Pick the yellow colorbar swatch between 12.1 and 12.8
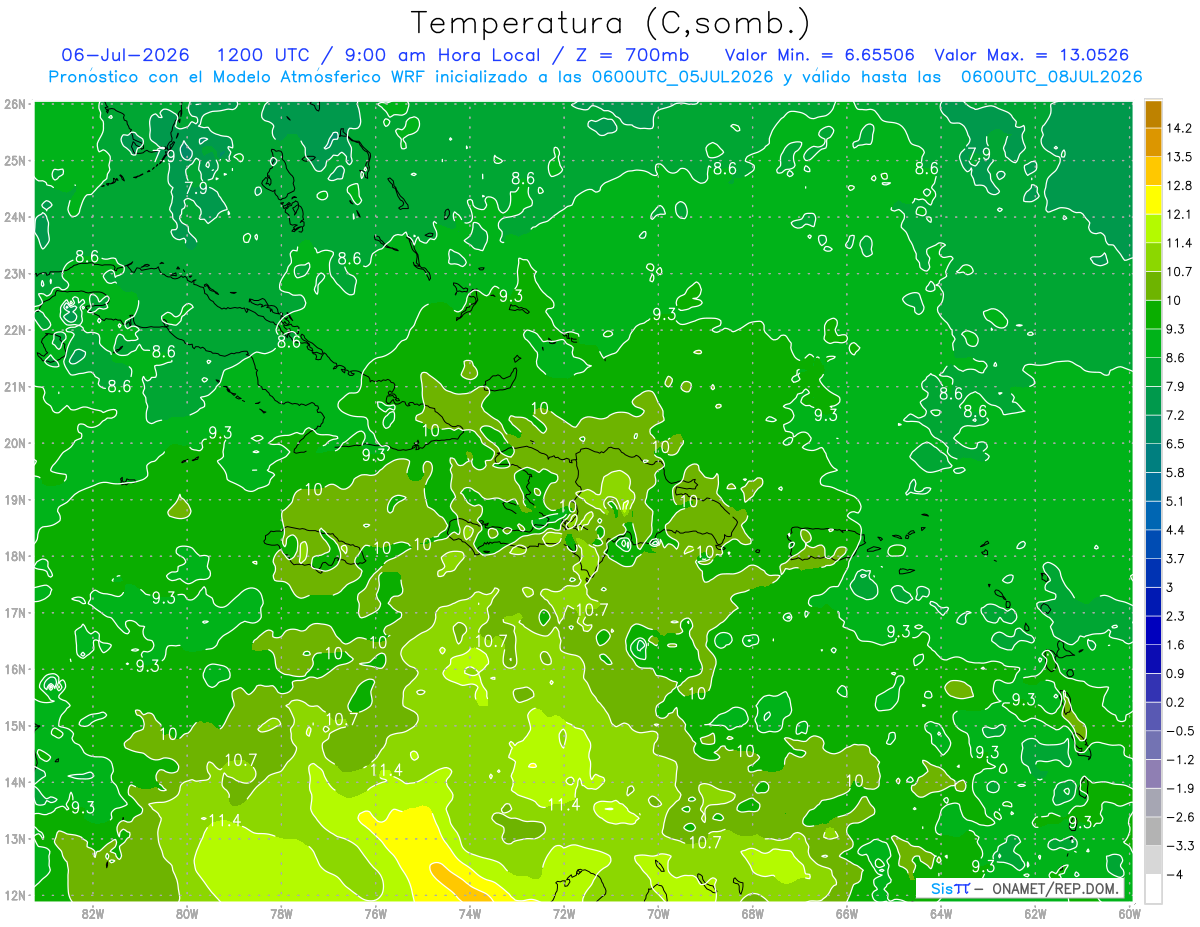Image resolution: width=1200 pixels, height=927 pixels. click(x=1153, y=200)
